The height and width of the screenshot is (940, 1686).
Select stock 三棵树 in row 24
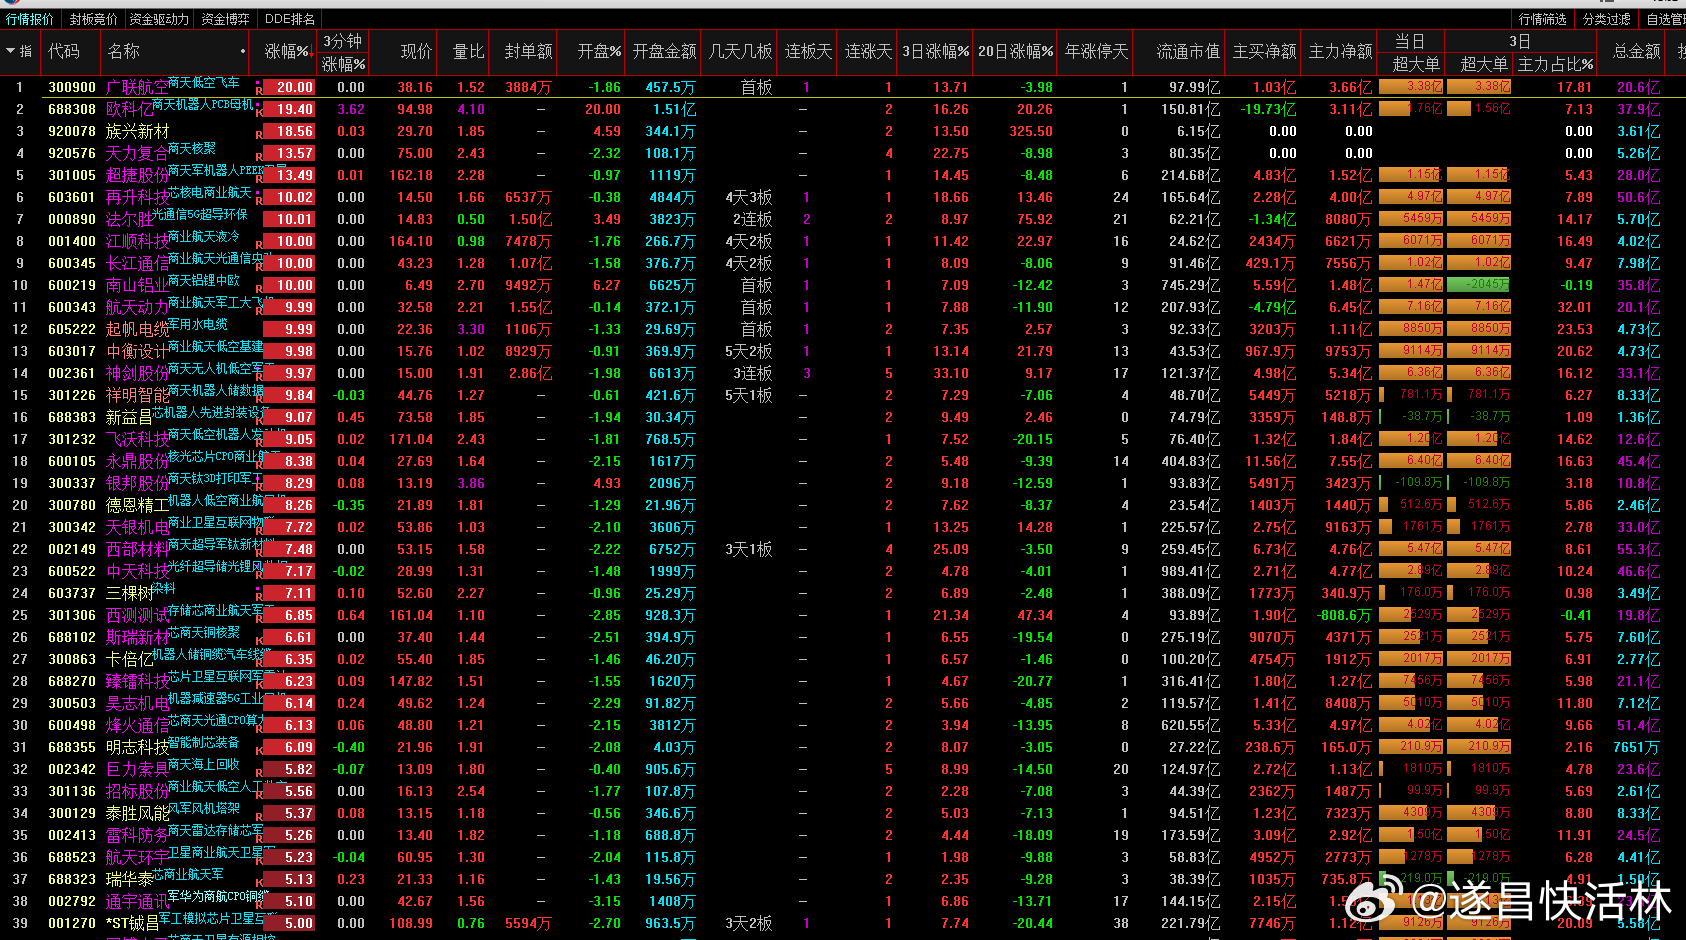coord(129,594)
